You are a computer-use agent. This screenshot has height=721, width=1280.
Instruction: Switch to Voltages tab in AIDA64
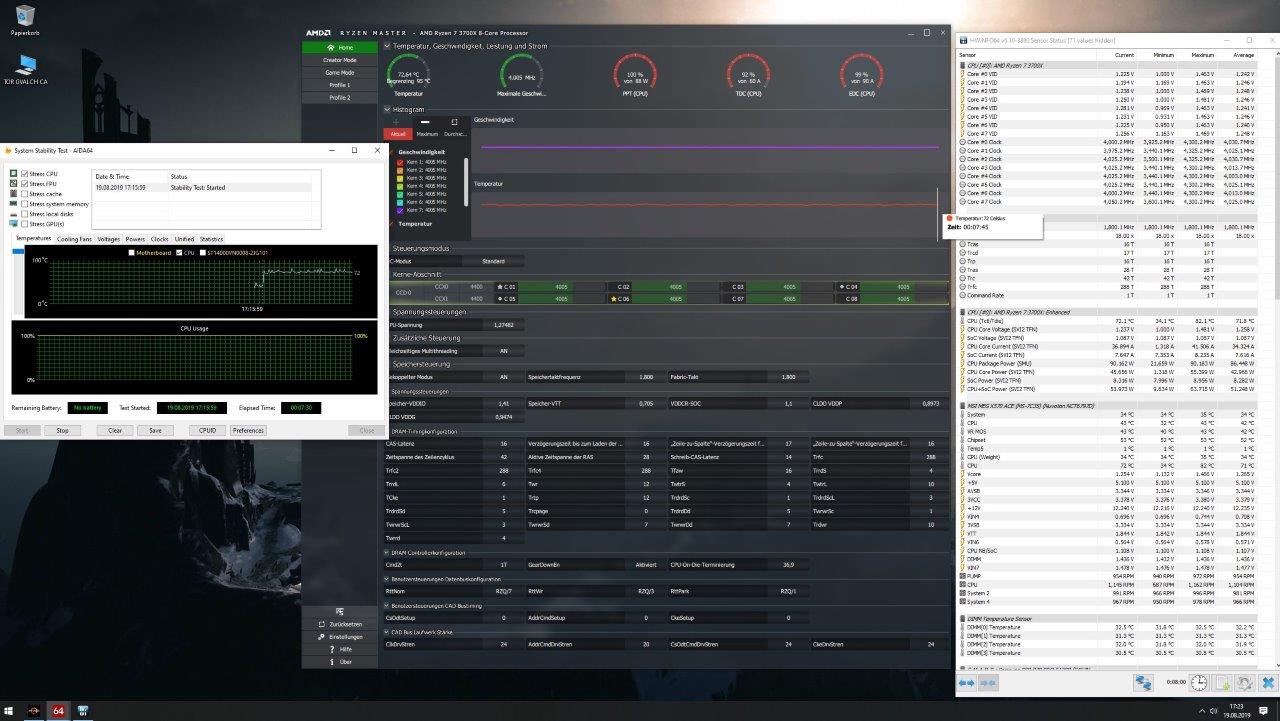click(109, 239)
